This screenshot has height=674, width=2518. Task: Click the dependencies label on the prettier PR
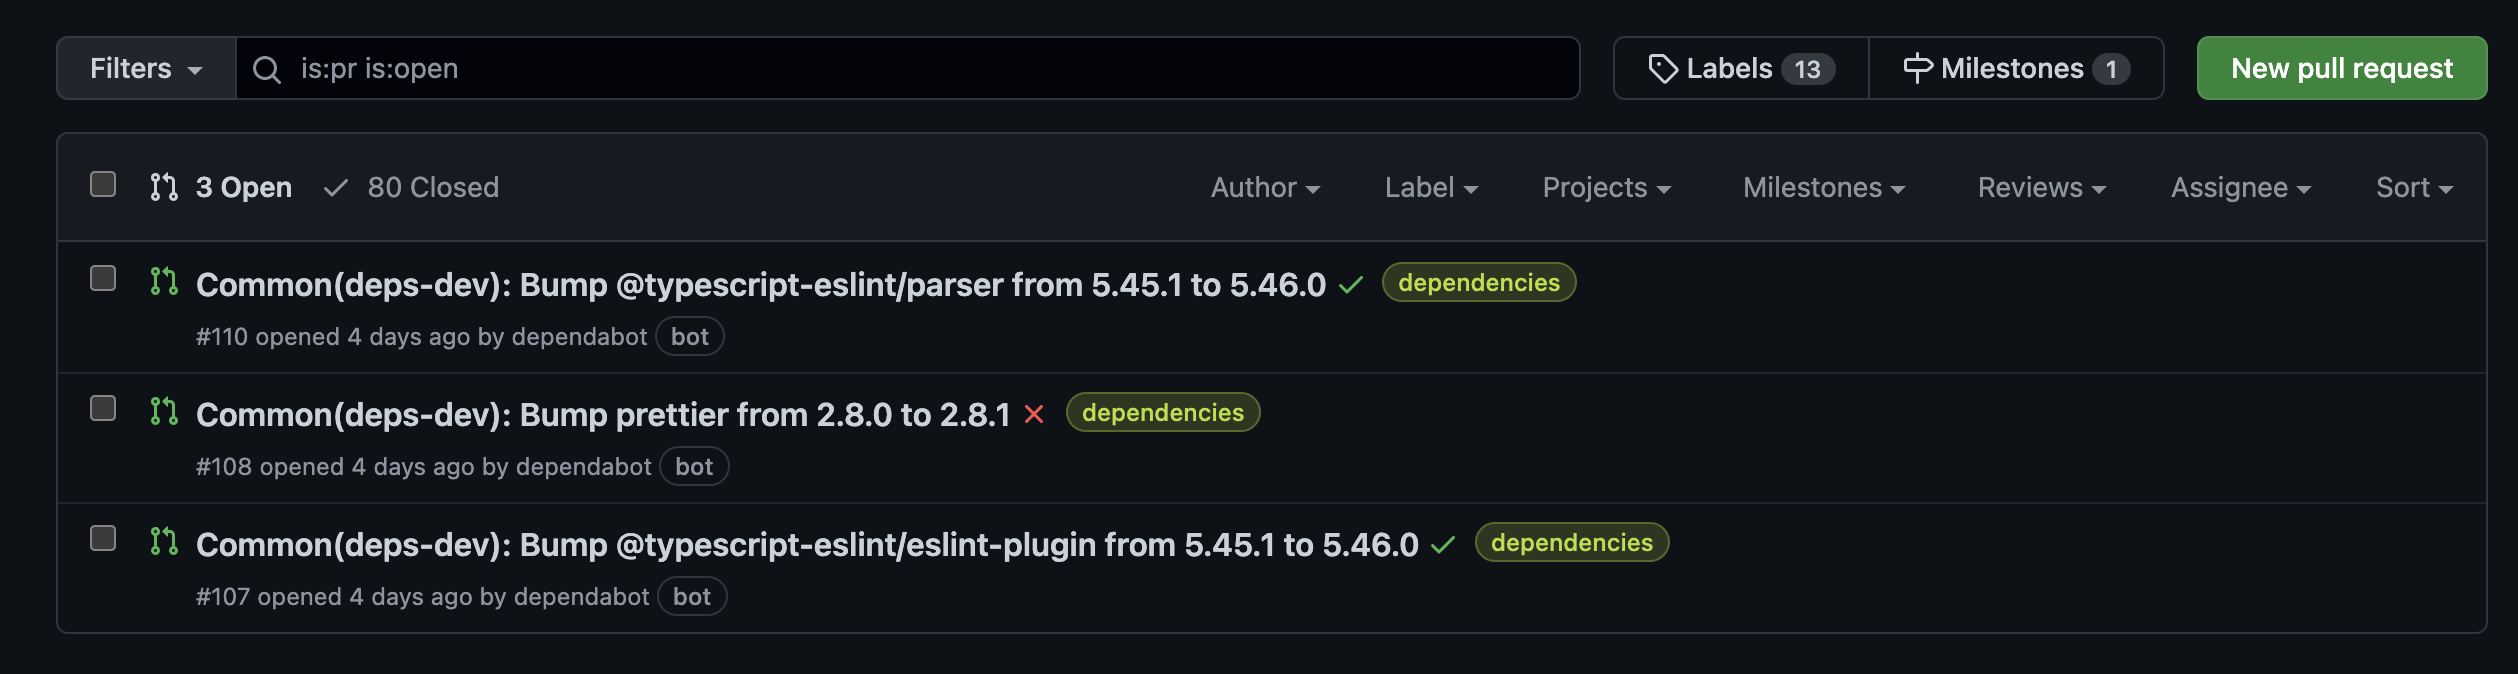[x=1162, y=413]
